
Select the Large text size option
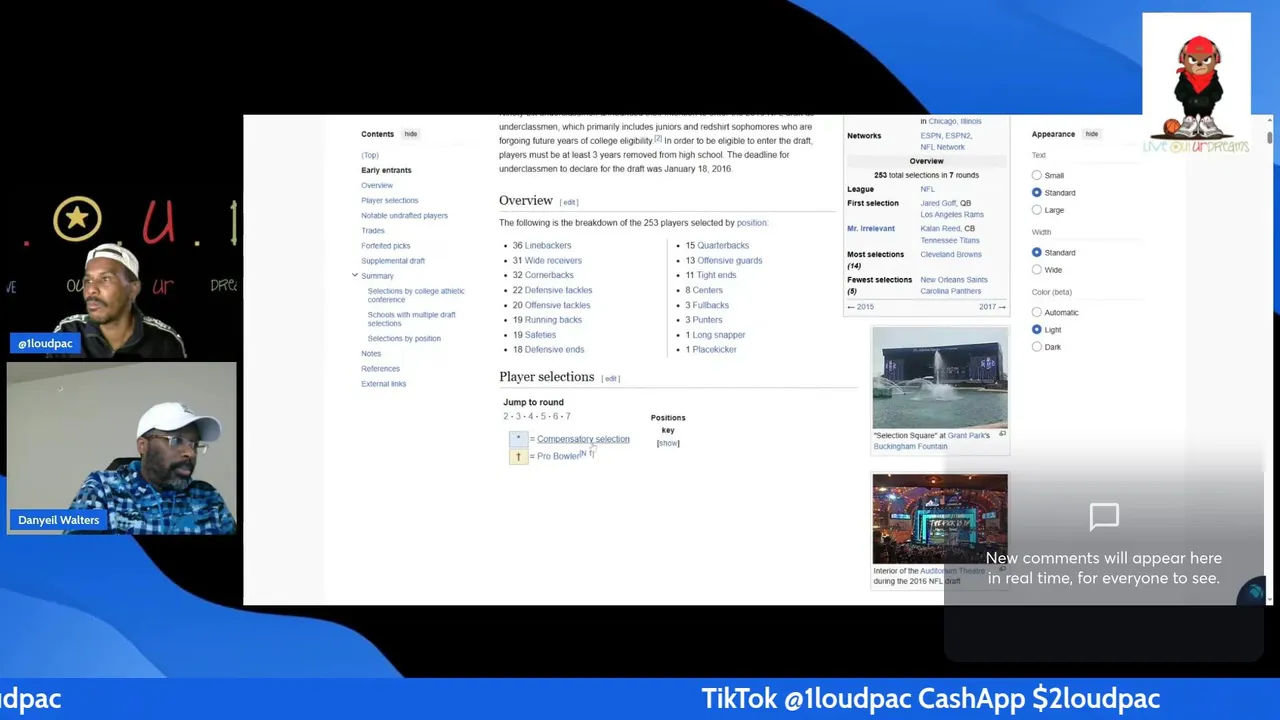pyautogui.click(x=1037, y=210)
